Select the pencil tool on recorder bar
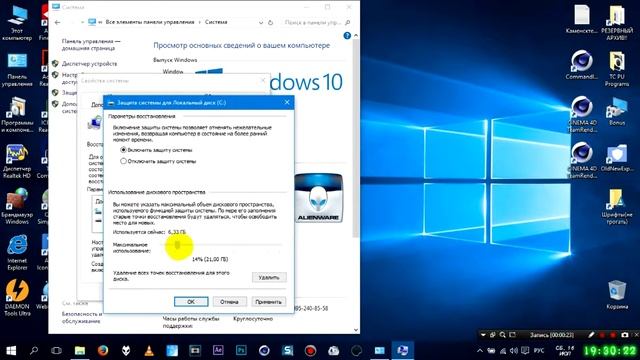 (591, 335)
